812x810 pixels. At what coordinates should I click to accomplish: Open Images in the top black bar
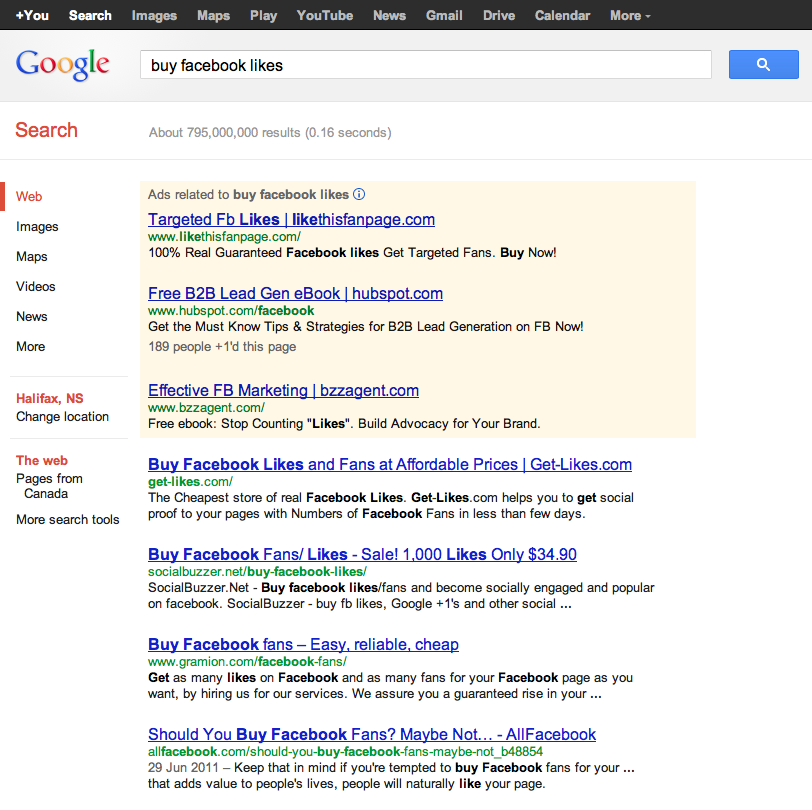[x=154, y=16]
